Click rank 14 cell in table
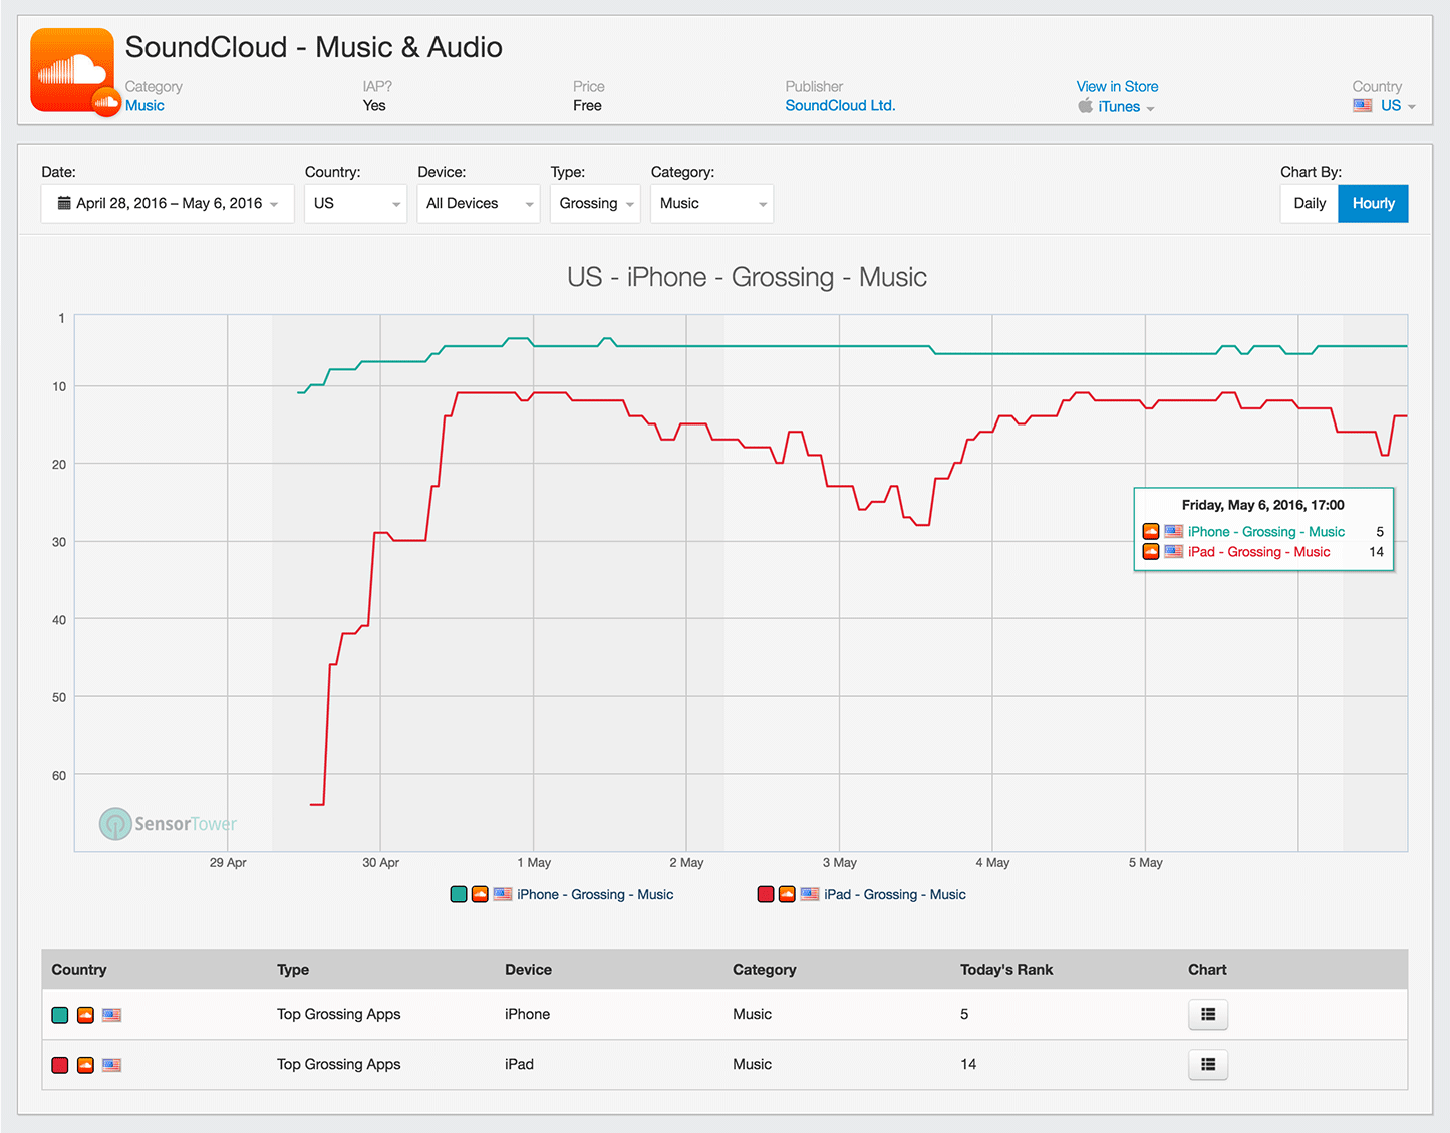 (968, 1064)
